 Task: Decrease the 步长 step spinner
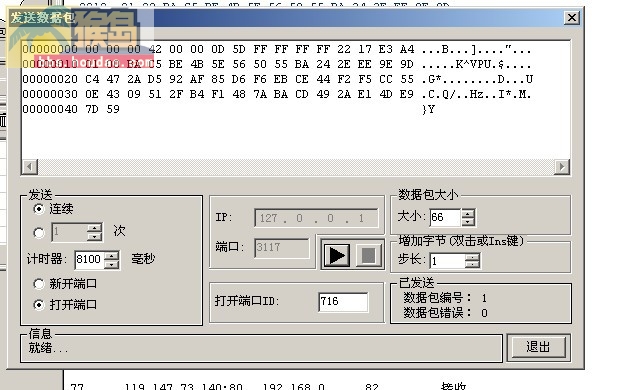(472, 264)
